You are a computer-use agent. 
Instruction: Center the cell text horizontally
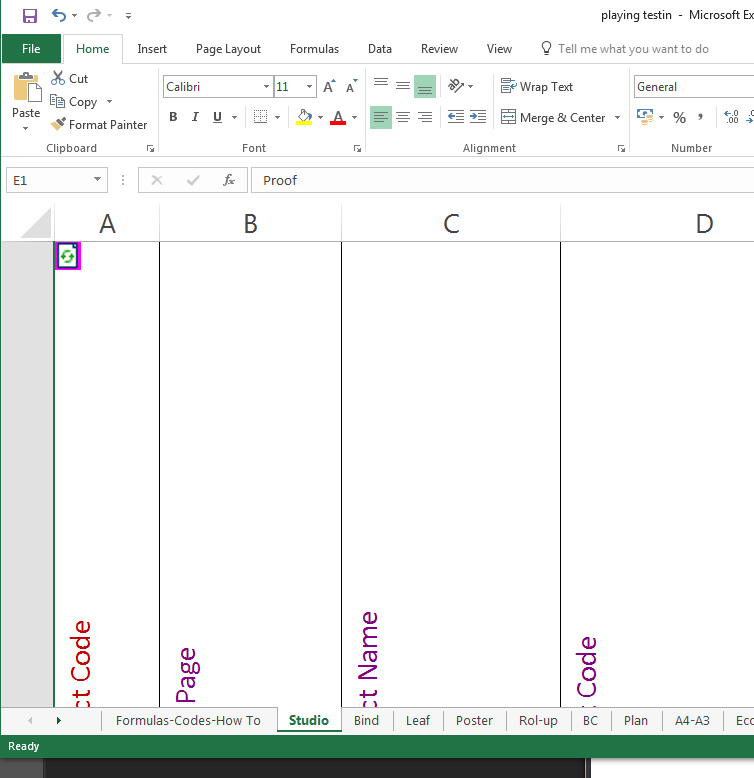coord(403,117)
